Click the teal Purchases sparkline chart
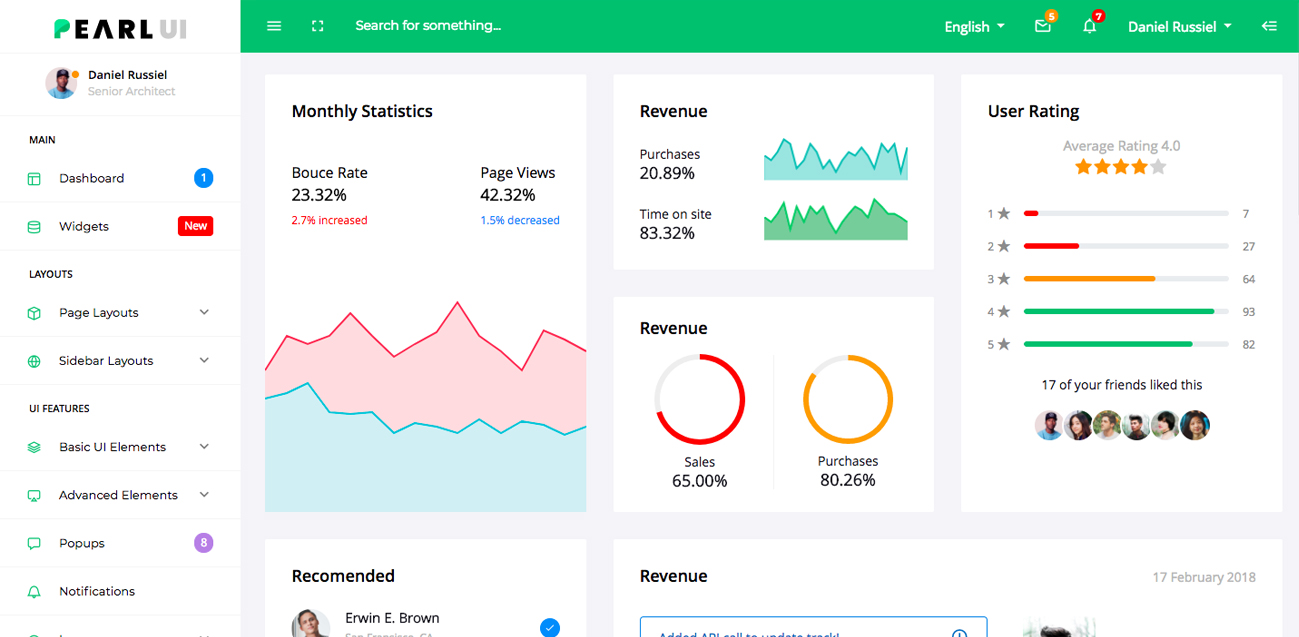 (x=836, y=159)
